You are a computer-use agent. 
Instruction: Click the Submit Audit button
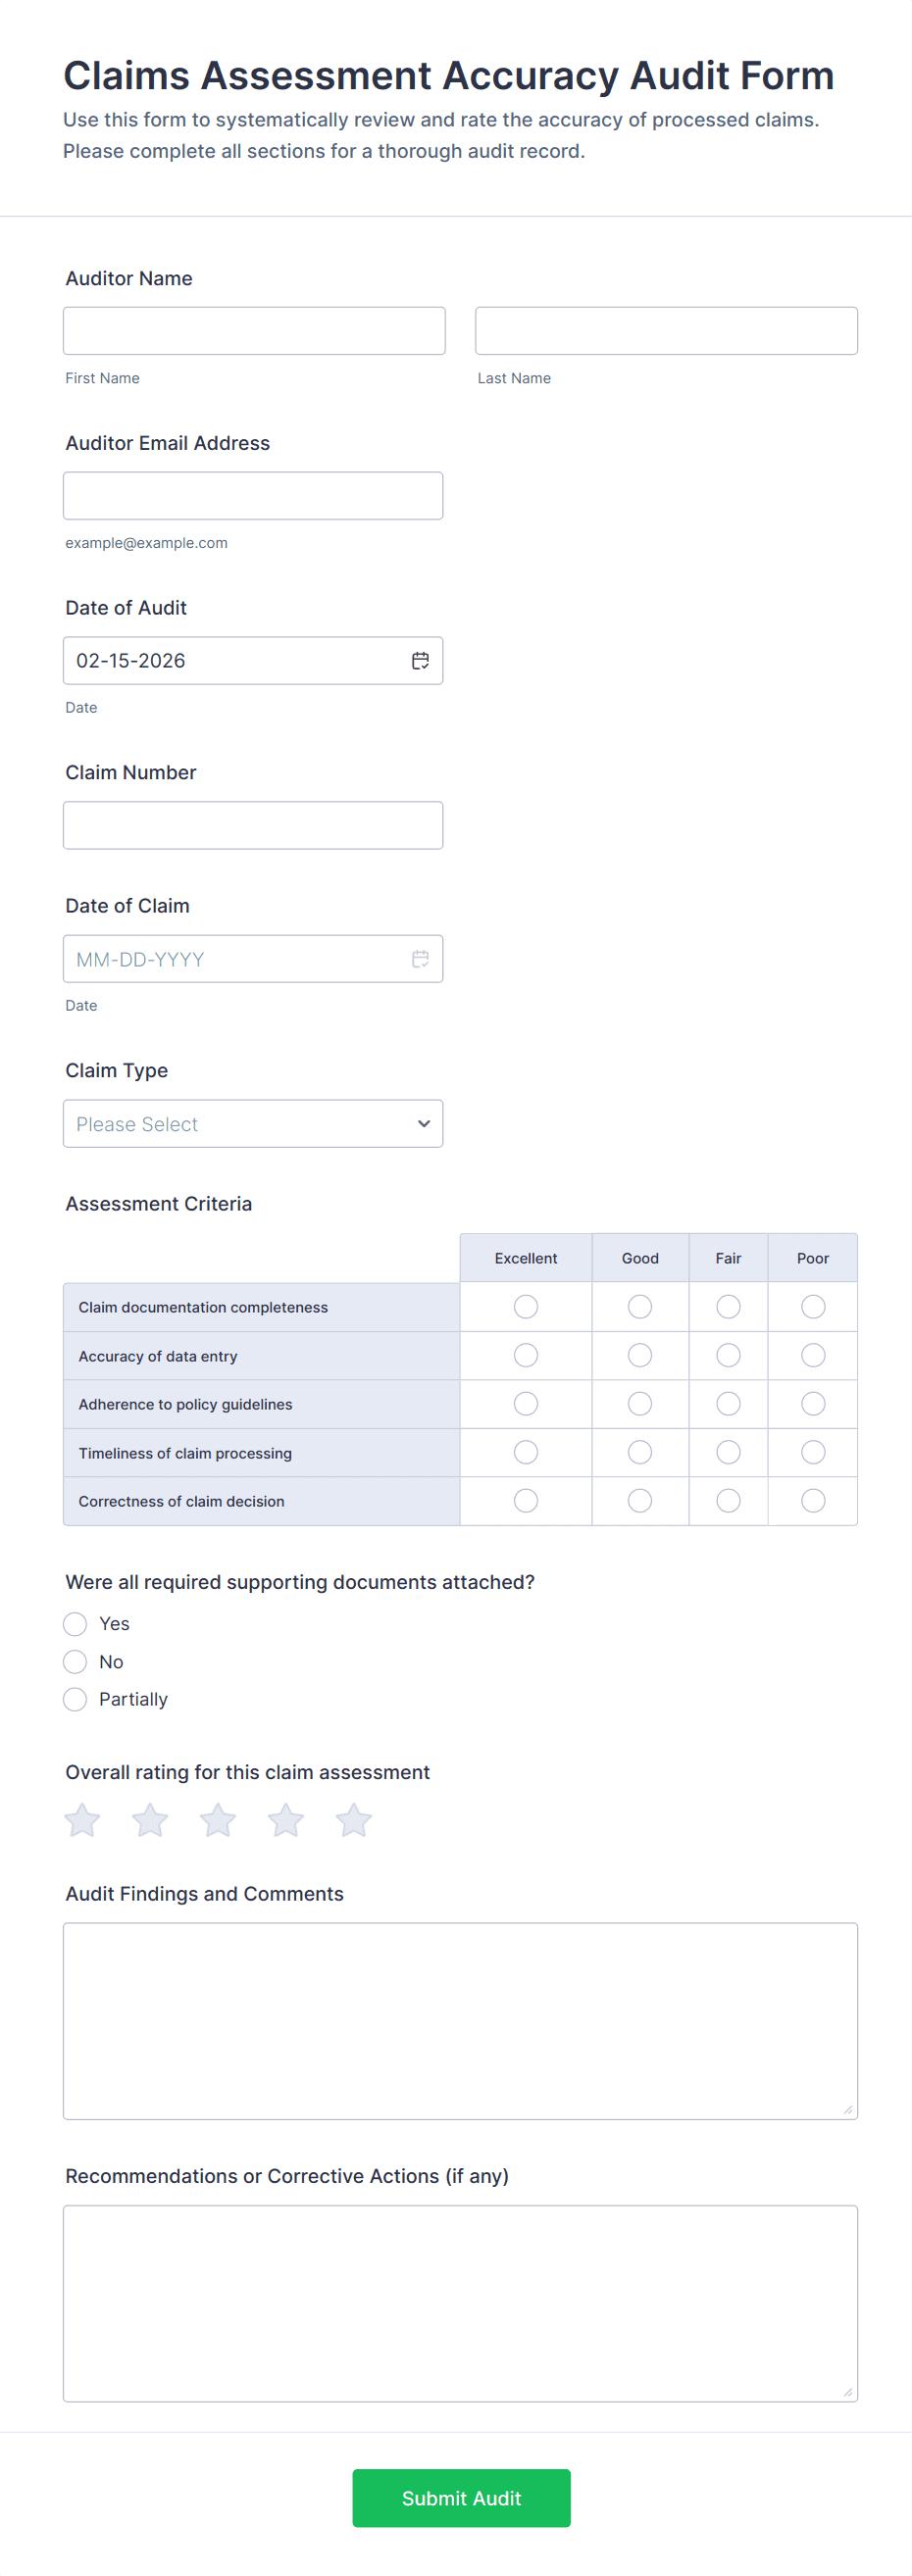click(461, 2497)
